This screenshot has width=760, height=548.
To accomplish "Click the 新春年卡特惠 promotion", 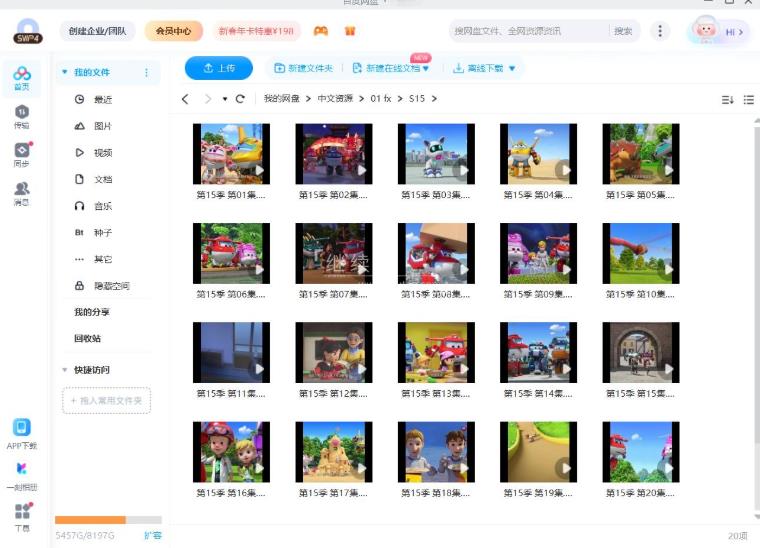I will (x=256, y=31).
